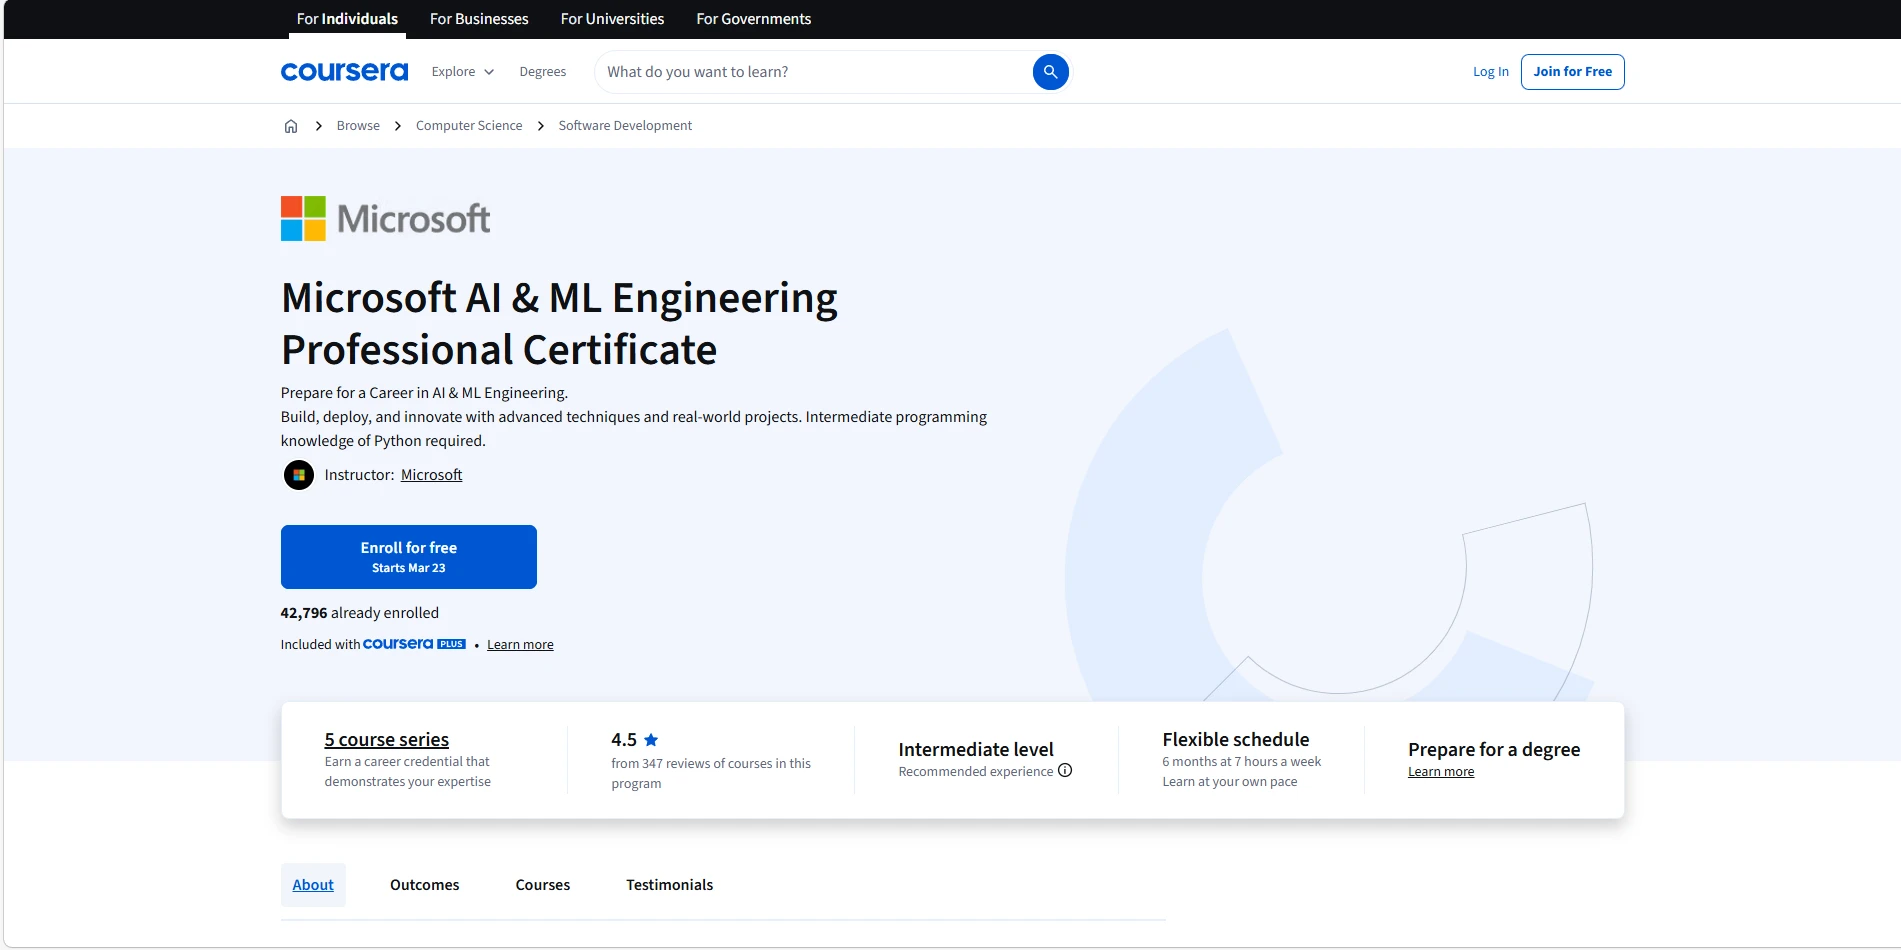Viewport: 1901px width, 950px height.
Task: Click the search magnifier icon
Action: click(x=1049, y=71)
